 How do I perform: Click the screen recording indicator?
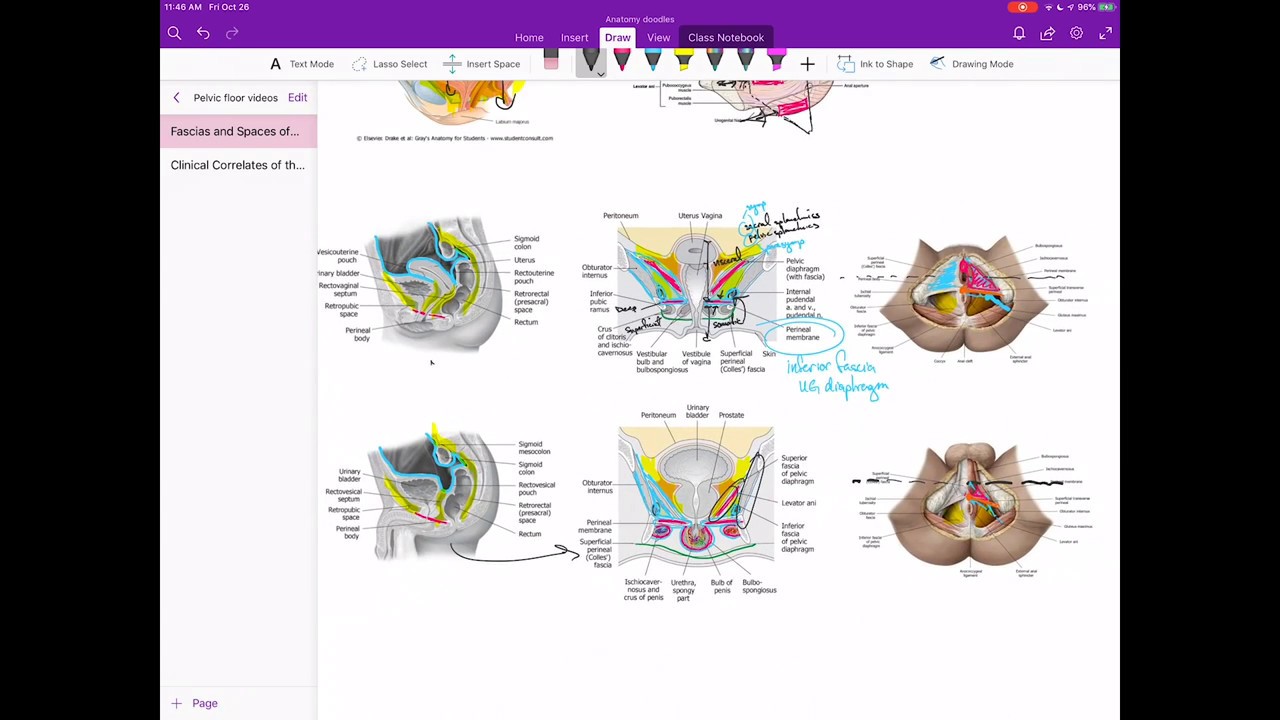tap(1022, 7)
